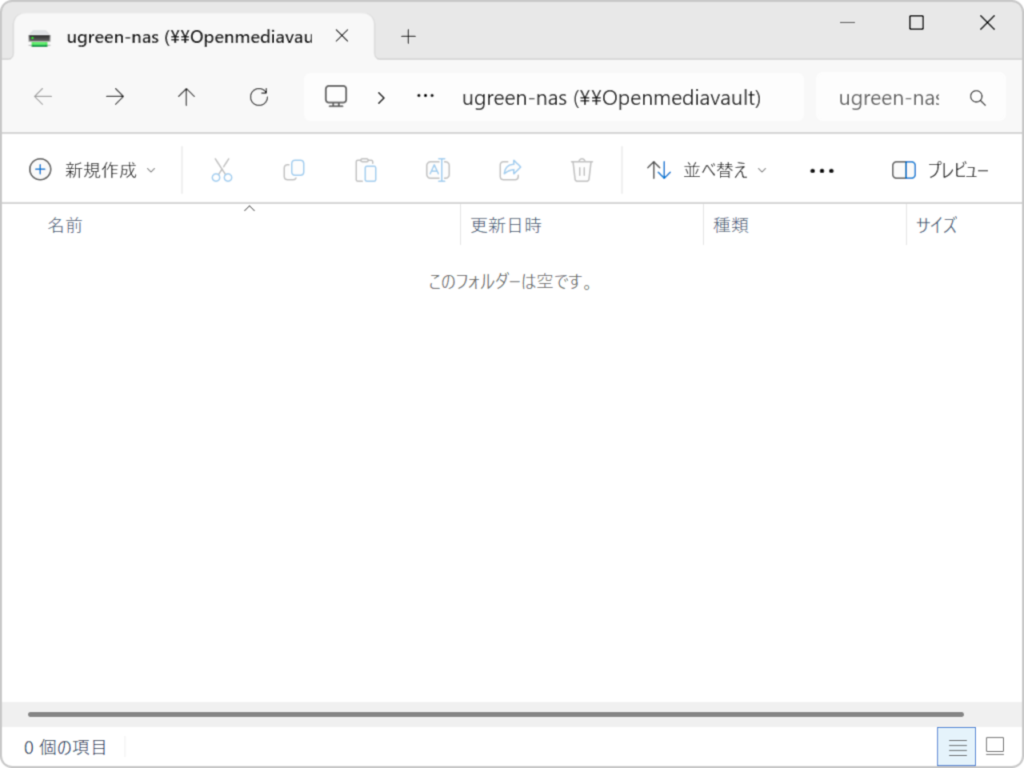Click the Share icon in toolbar
This screenshot has width=1024, height=768.
coord(510,170)
